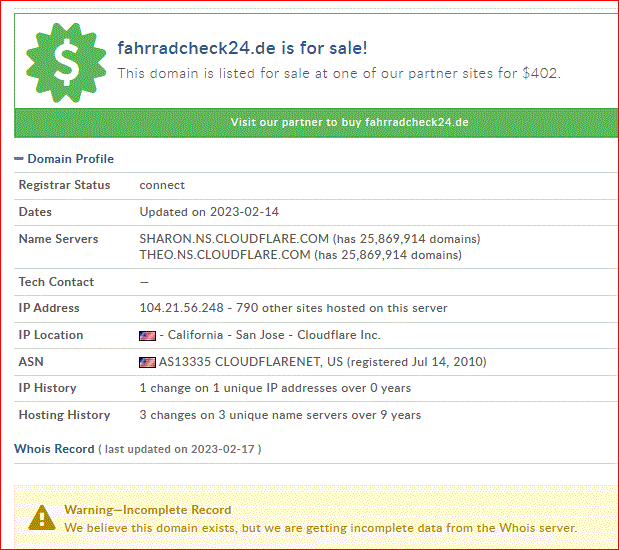Image resolution: width=619 pixels, height=550 pixels.
Task: Click the 'fahrradcheck24.de is for sale!' headline
Action: 242,48
